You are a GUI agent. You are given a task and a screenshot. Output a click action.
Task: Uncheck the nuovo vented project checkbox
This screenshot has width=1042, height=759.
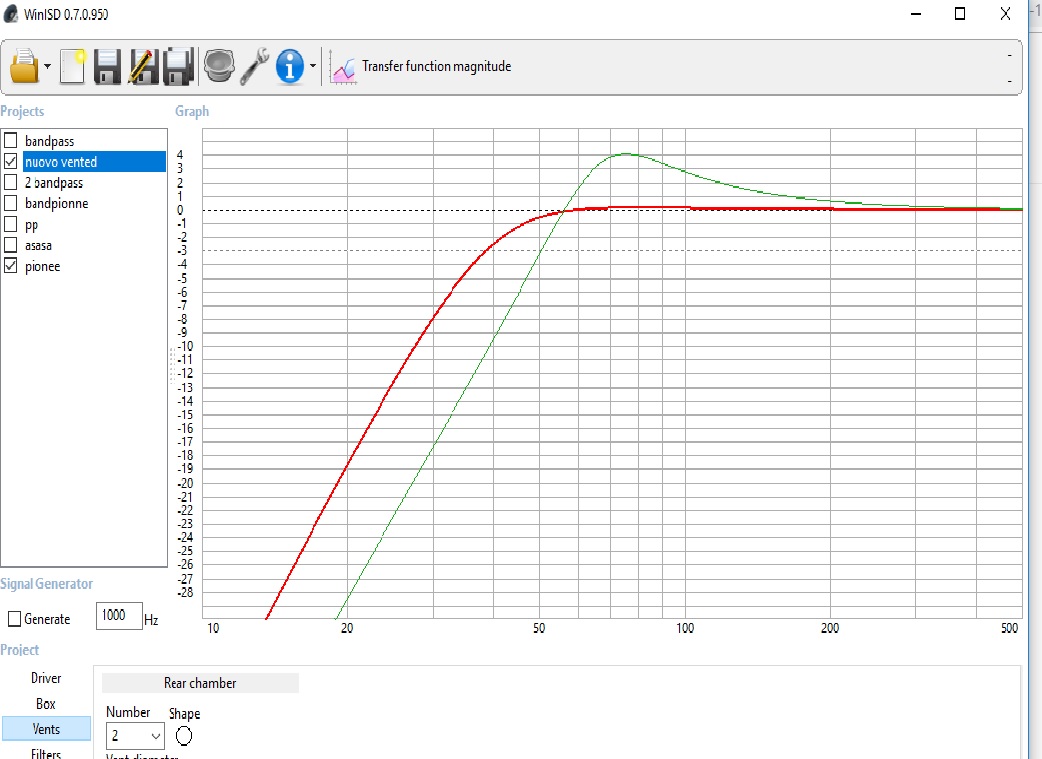(x=11, y=162)
